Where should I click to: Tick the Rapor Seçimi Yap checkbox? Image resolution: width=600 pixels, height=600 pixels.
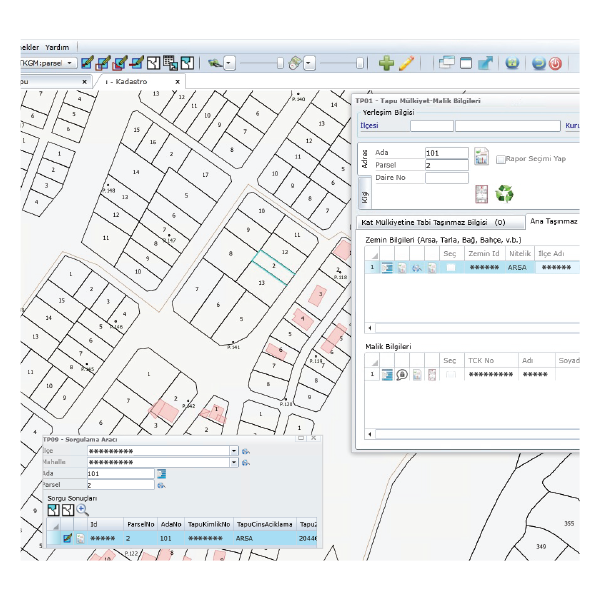[x=500, y=159]
